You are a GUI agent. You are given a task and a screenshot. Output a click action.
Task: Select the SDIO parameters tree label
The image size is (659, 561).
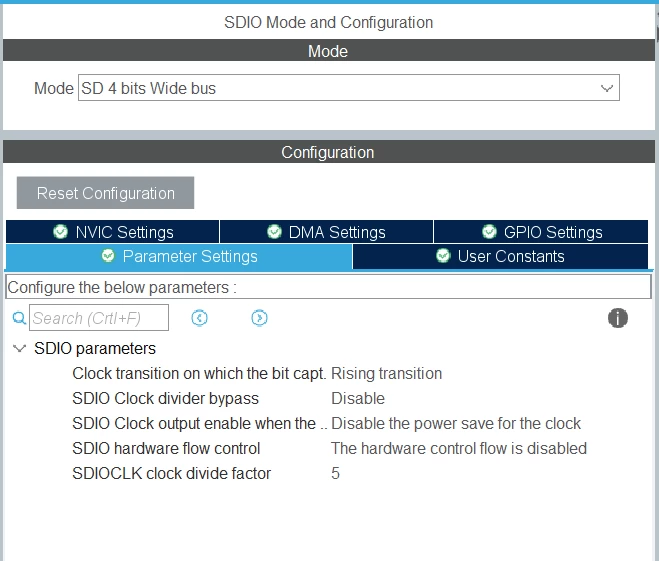pos(95,348)
